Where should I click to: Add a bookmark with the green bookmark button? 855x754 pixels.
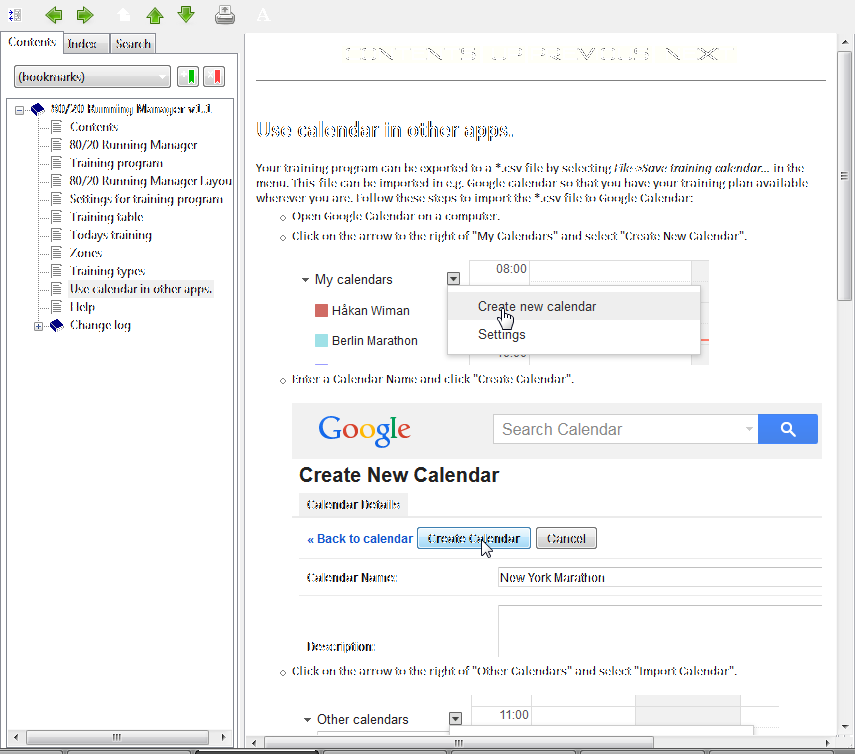187,77
